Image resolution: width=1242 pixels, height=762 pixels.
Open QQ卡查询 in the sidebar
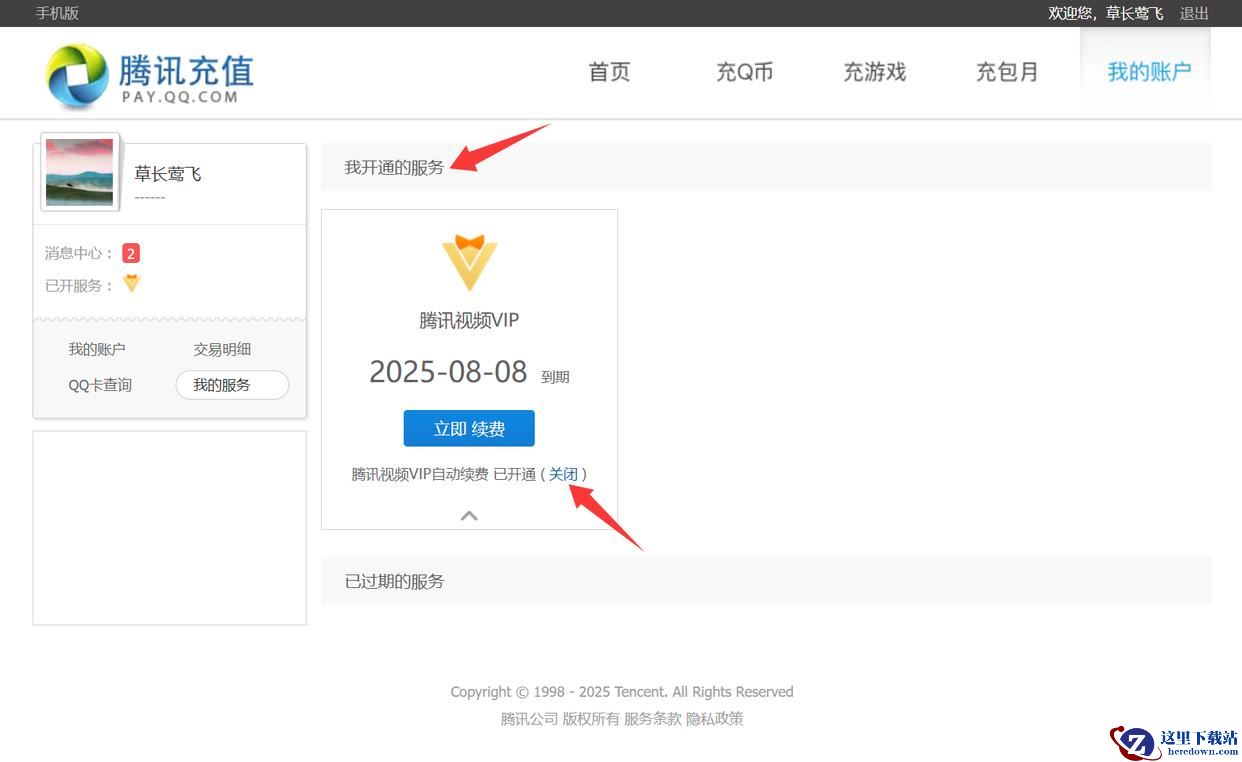pyautogui.click(x=100, y=385)
